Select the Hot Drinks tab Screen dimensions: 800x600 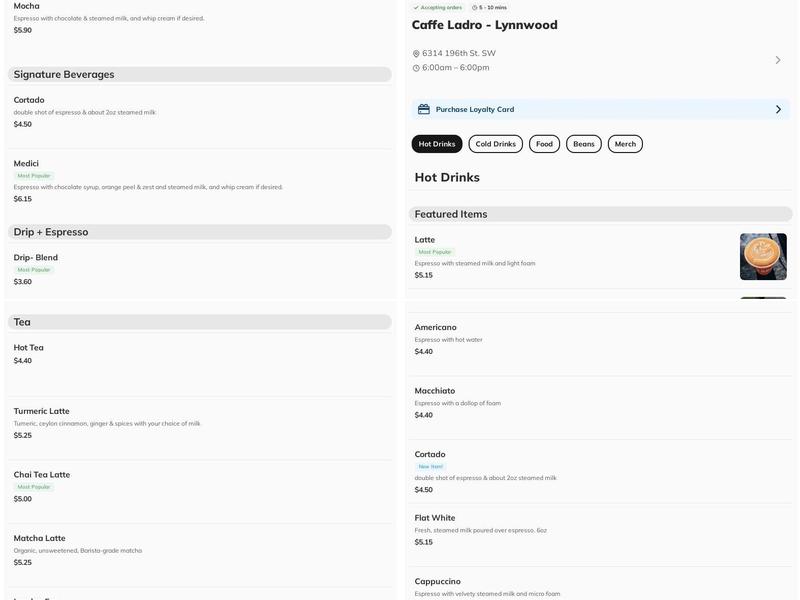(437, 144)
